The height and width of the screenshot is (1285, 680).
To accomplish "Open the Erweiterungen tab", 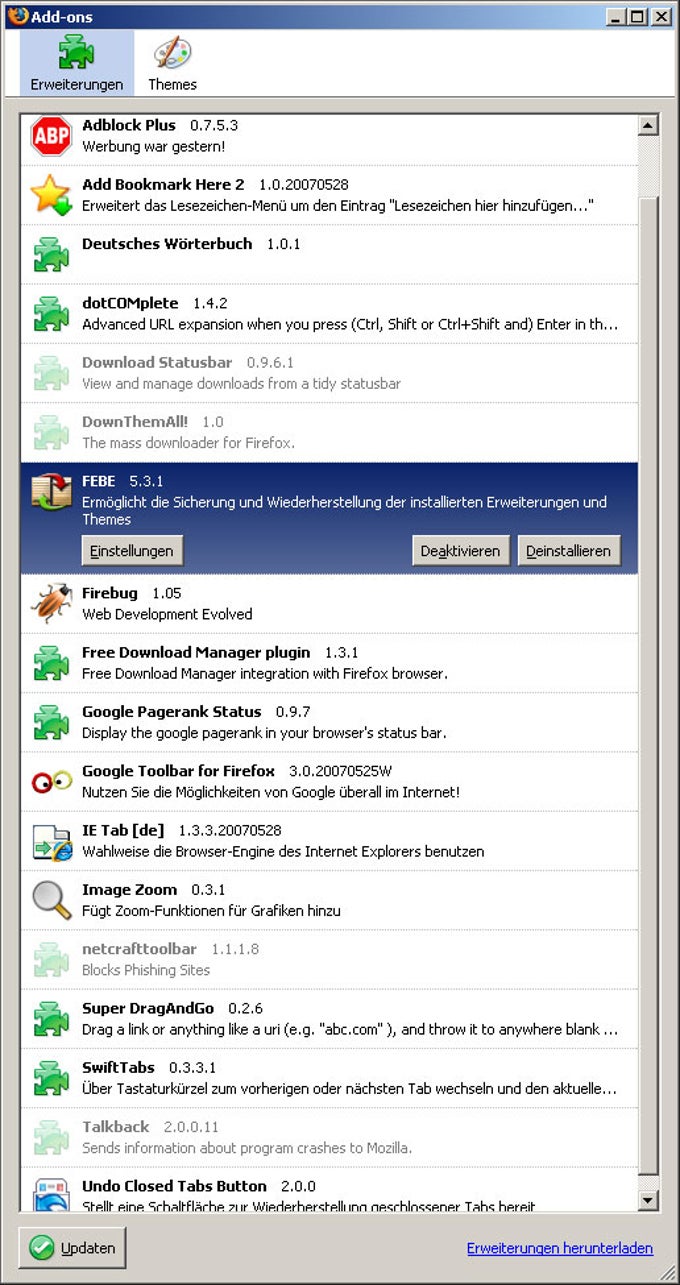I will coord(77,63).
